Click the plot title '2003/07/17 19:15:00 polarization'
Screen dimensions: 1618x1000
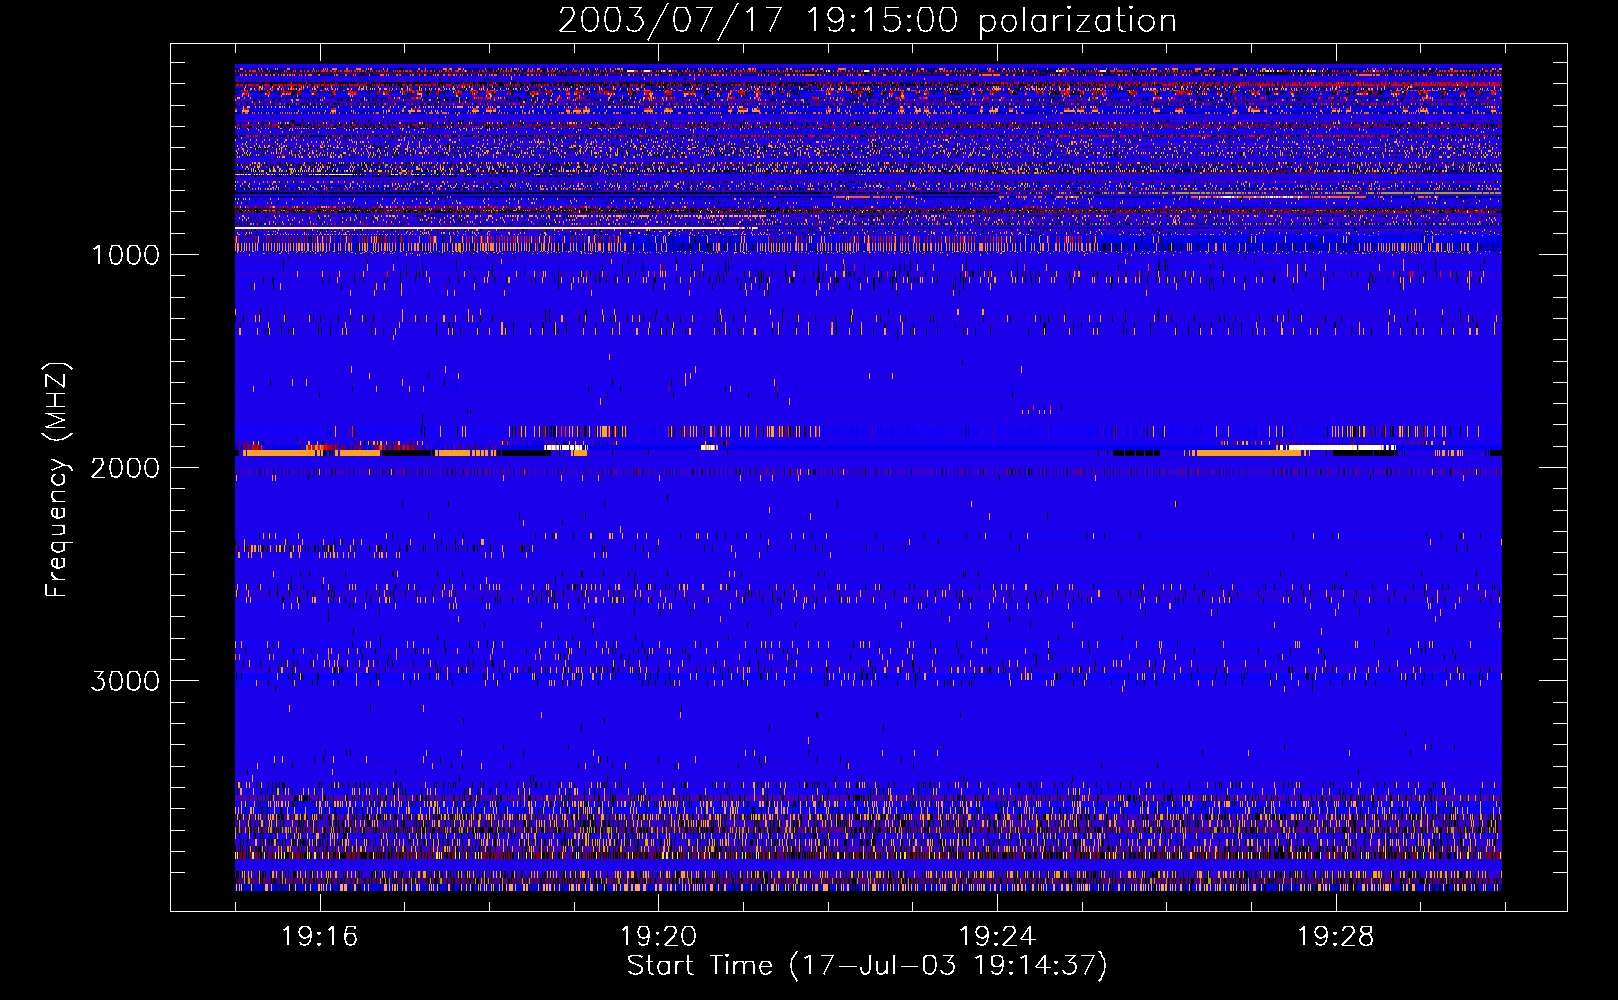(867, 20)
